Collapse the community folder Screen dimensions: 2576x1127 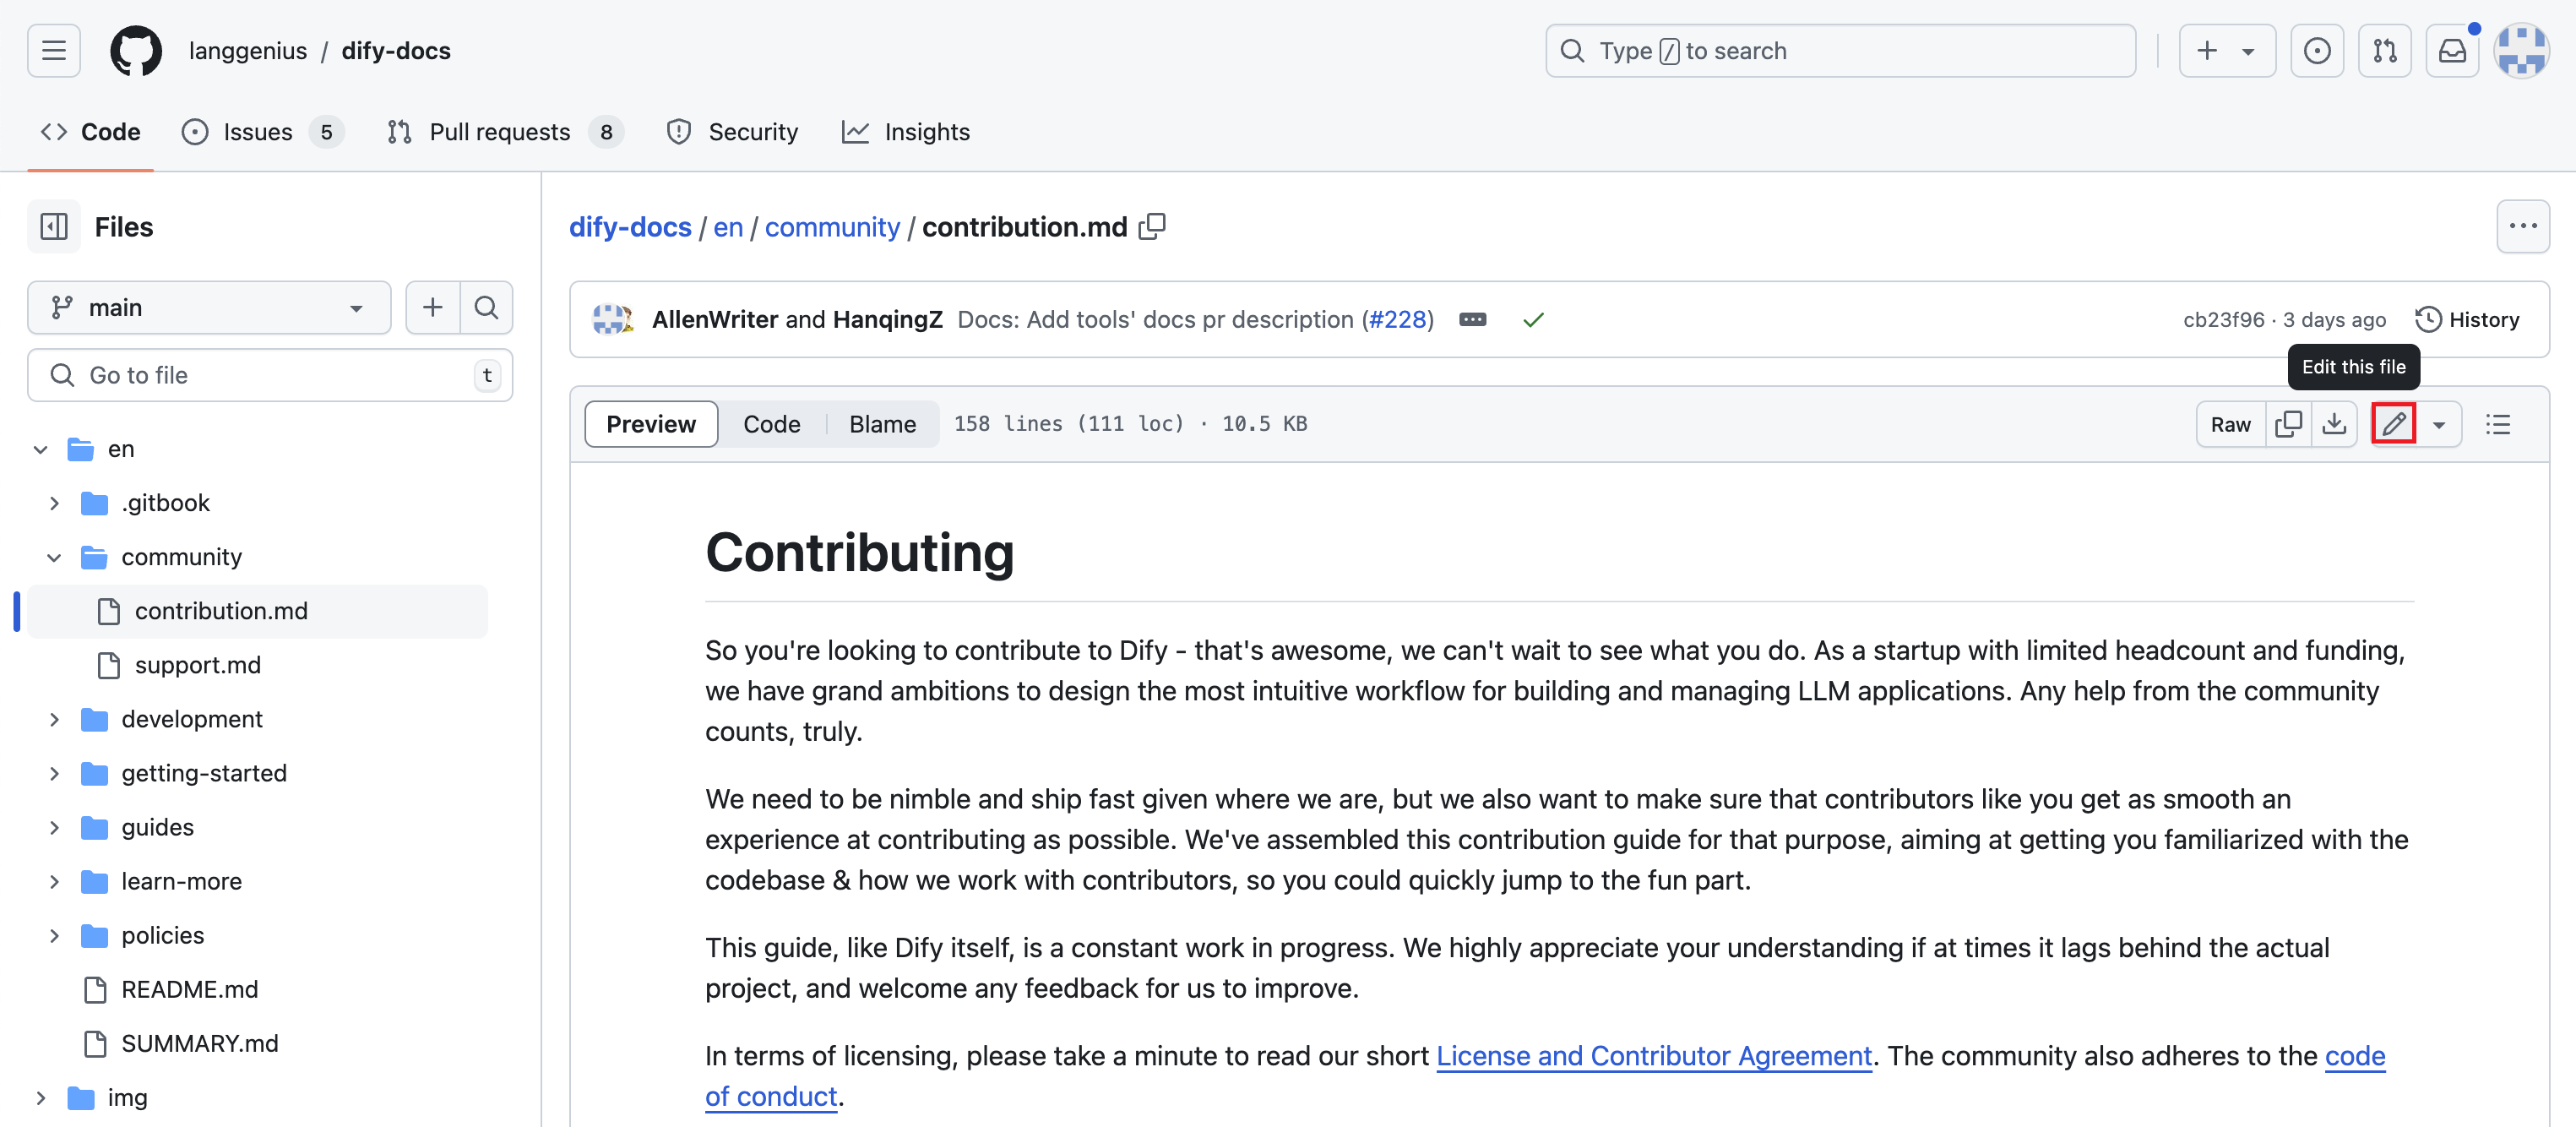pyautogui.click(x=55, y=557)
